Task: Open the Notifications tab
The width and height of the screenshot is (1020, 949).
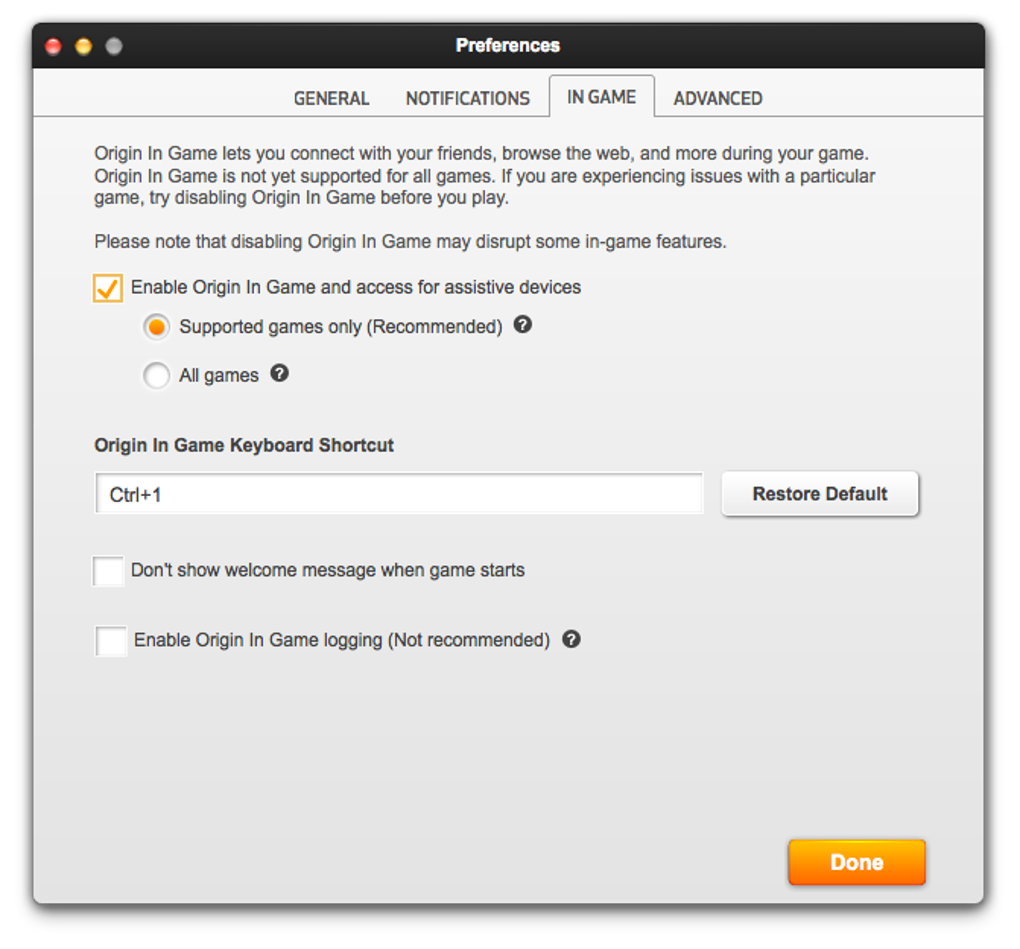Action: (467, 98)
